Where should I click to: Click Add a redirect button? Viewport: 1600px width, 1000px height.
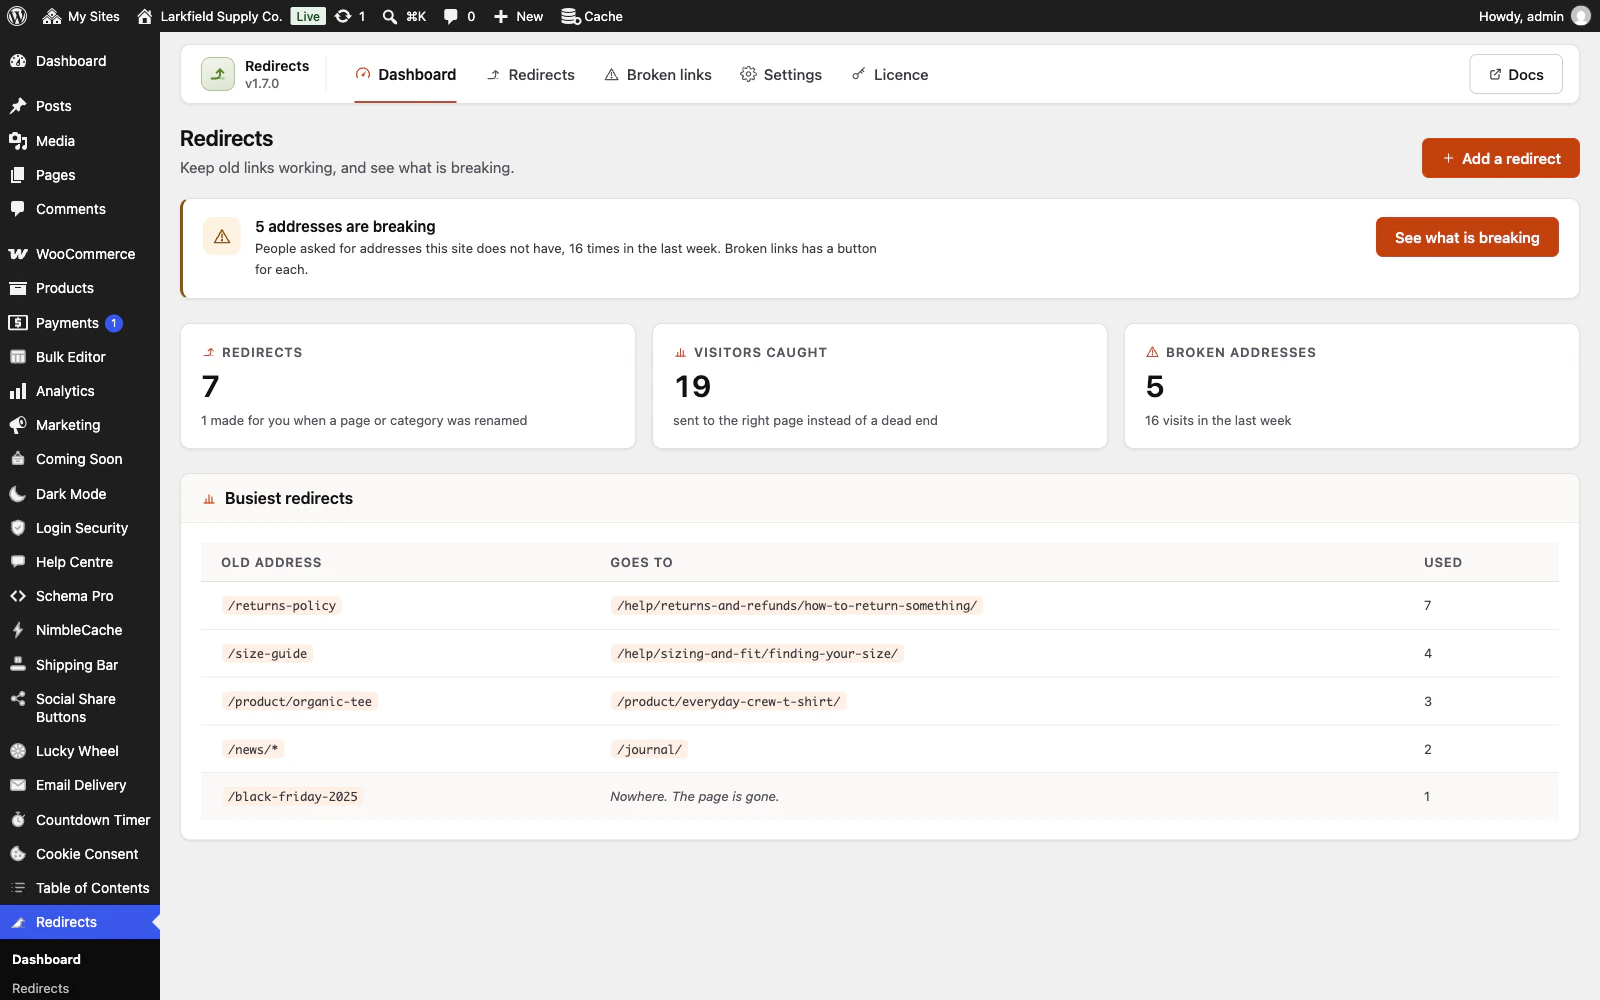pos(1501,158)
